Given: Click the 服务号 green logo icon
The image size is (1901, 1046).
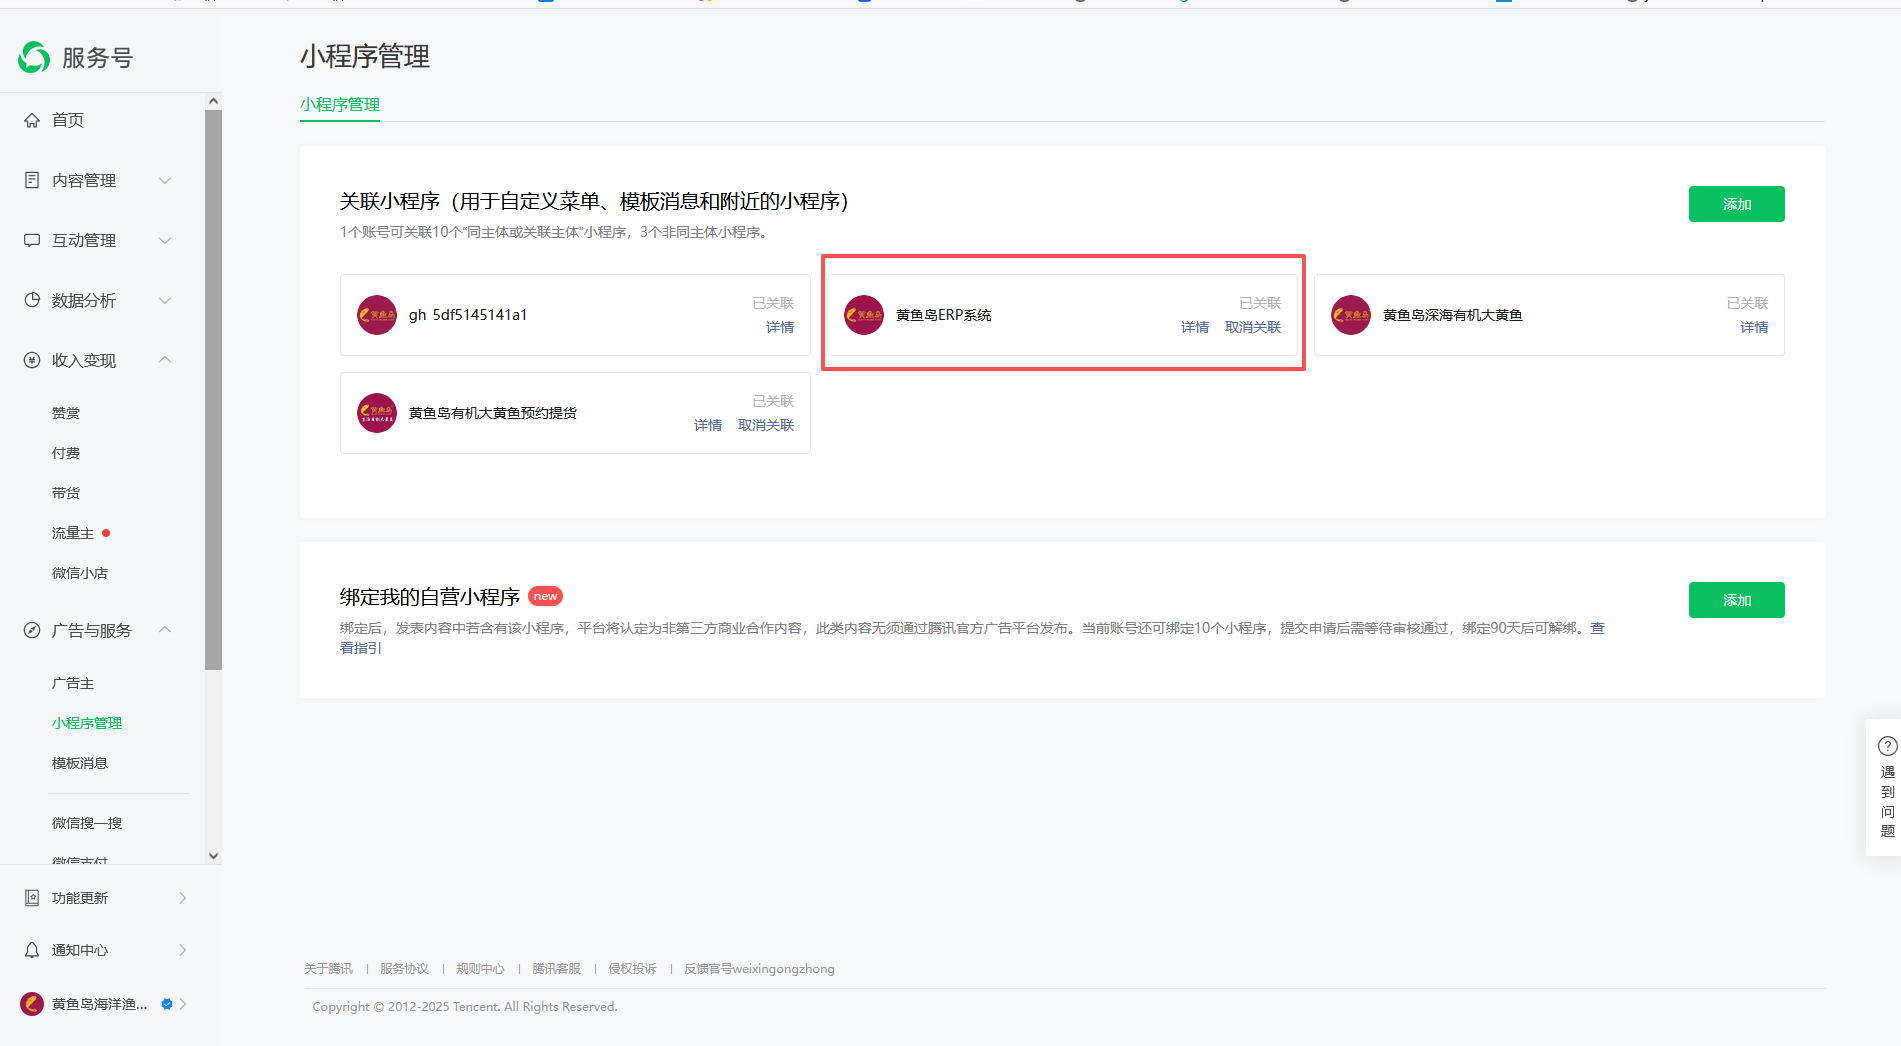Looking at the screenshot, I should click(x=34, y=58).
